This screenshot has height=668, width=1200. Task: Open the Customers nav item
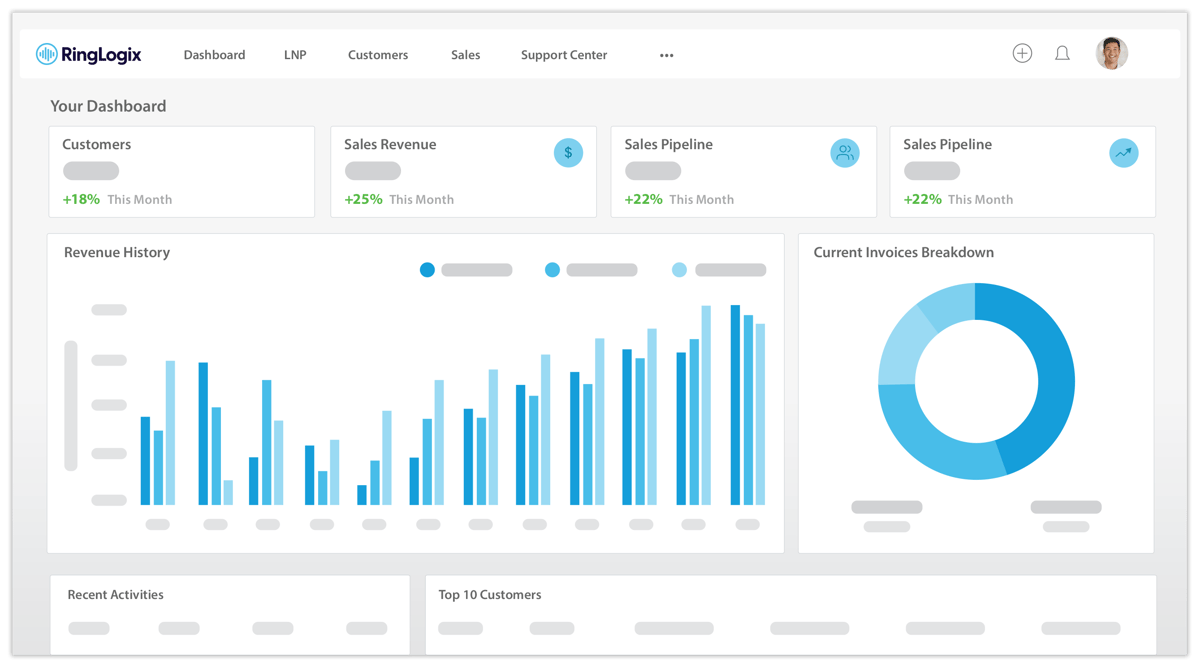point(378,55)
